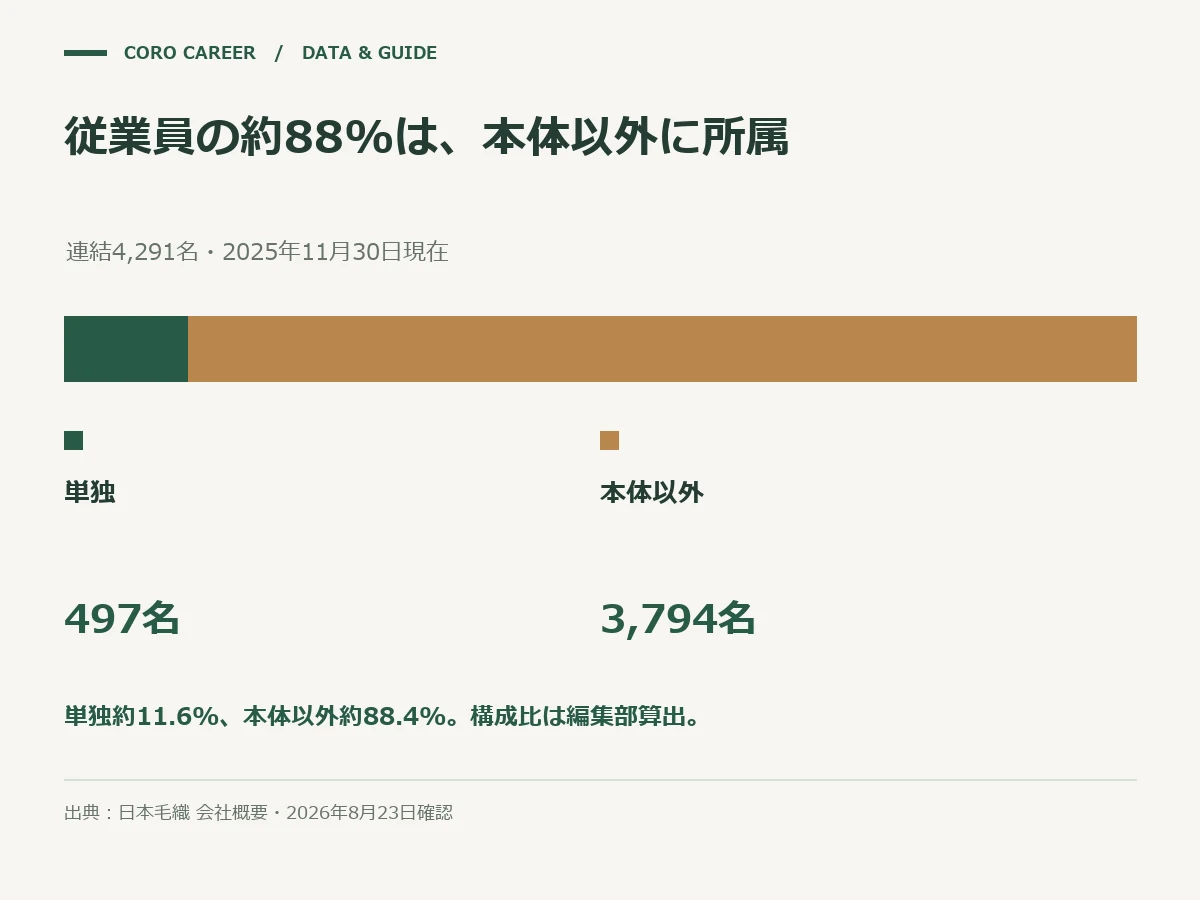Click the DATA & GUIDE header label
The width and height of the screenshot is (1200, 900).
(x=369, y=53)
